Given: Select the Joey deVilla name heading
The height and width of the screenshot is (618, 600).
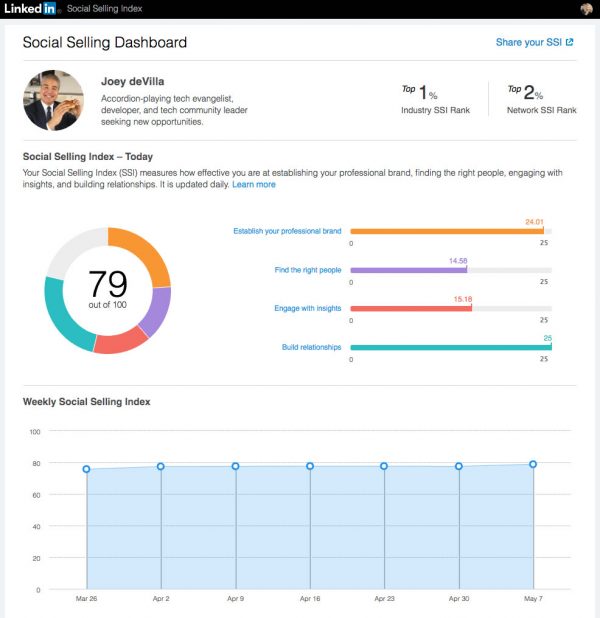Looking at the screenshot, I should pyautogui.click(x=132, y=82).
